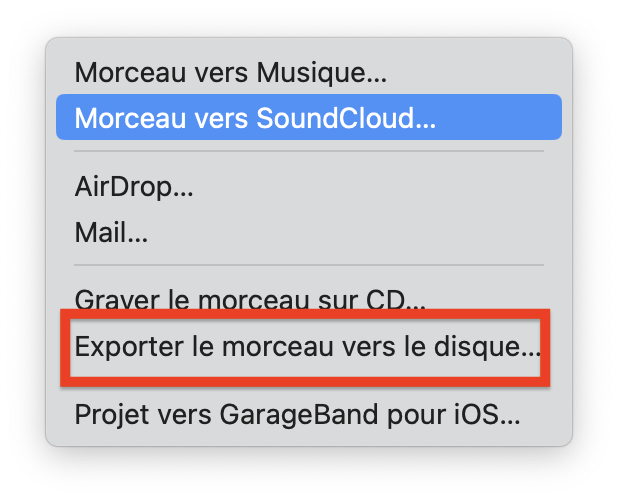Export the song to disk

(x=309, y=346)
